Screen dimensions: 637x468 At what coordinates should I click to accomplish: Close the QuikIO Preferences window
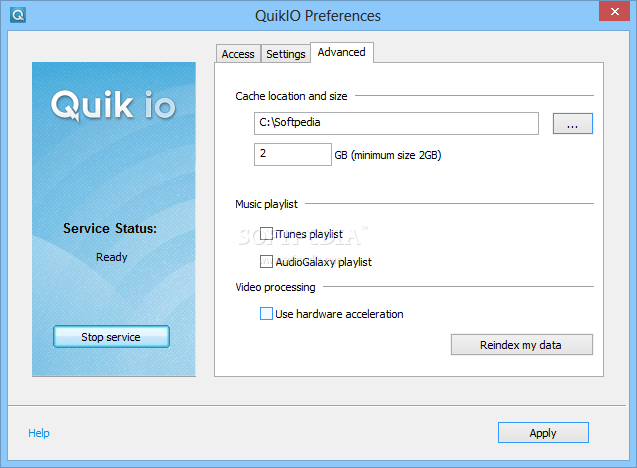[614, 11]
